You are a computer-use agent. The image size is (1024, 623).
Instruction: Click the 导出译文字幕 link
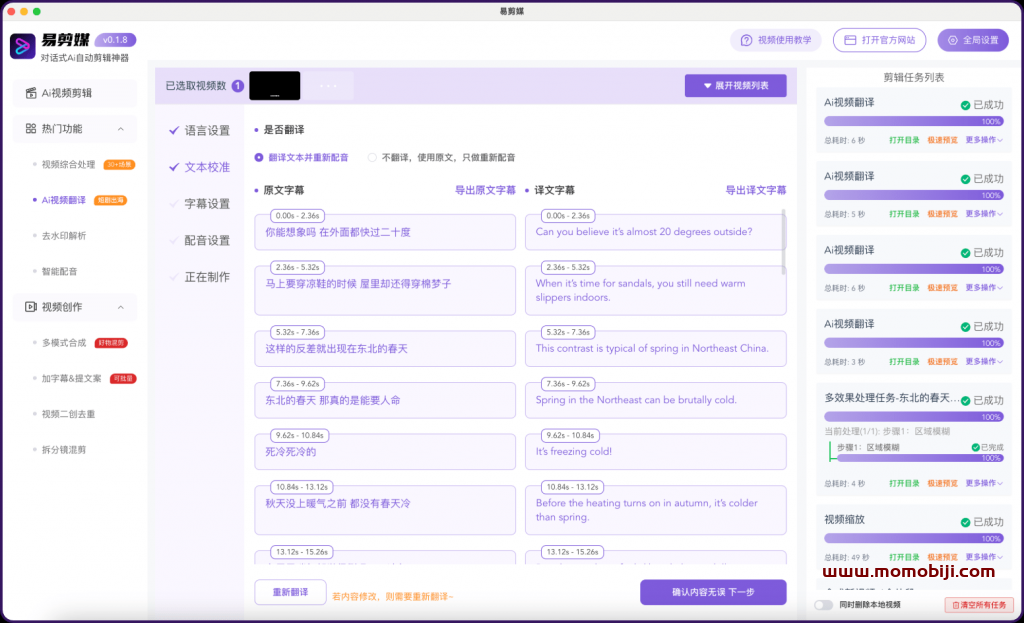pyautogui.click(x=755, y=190)
